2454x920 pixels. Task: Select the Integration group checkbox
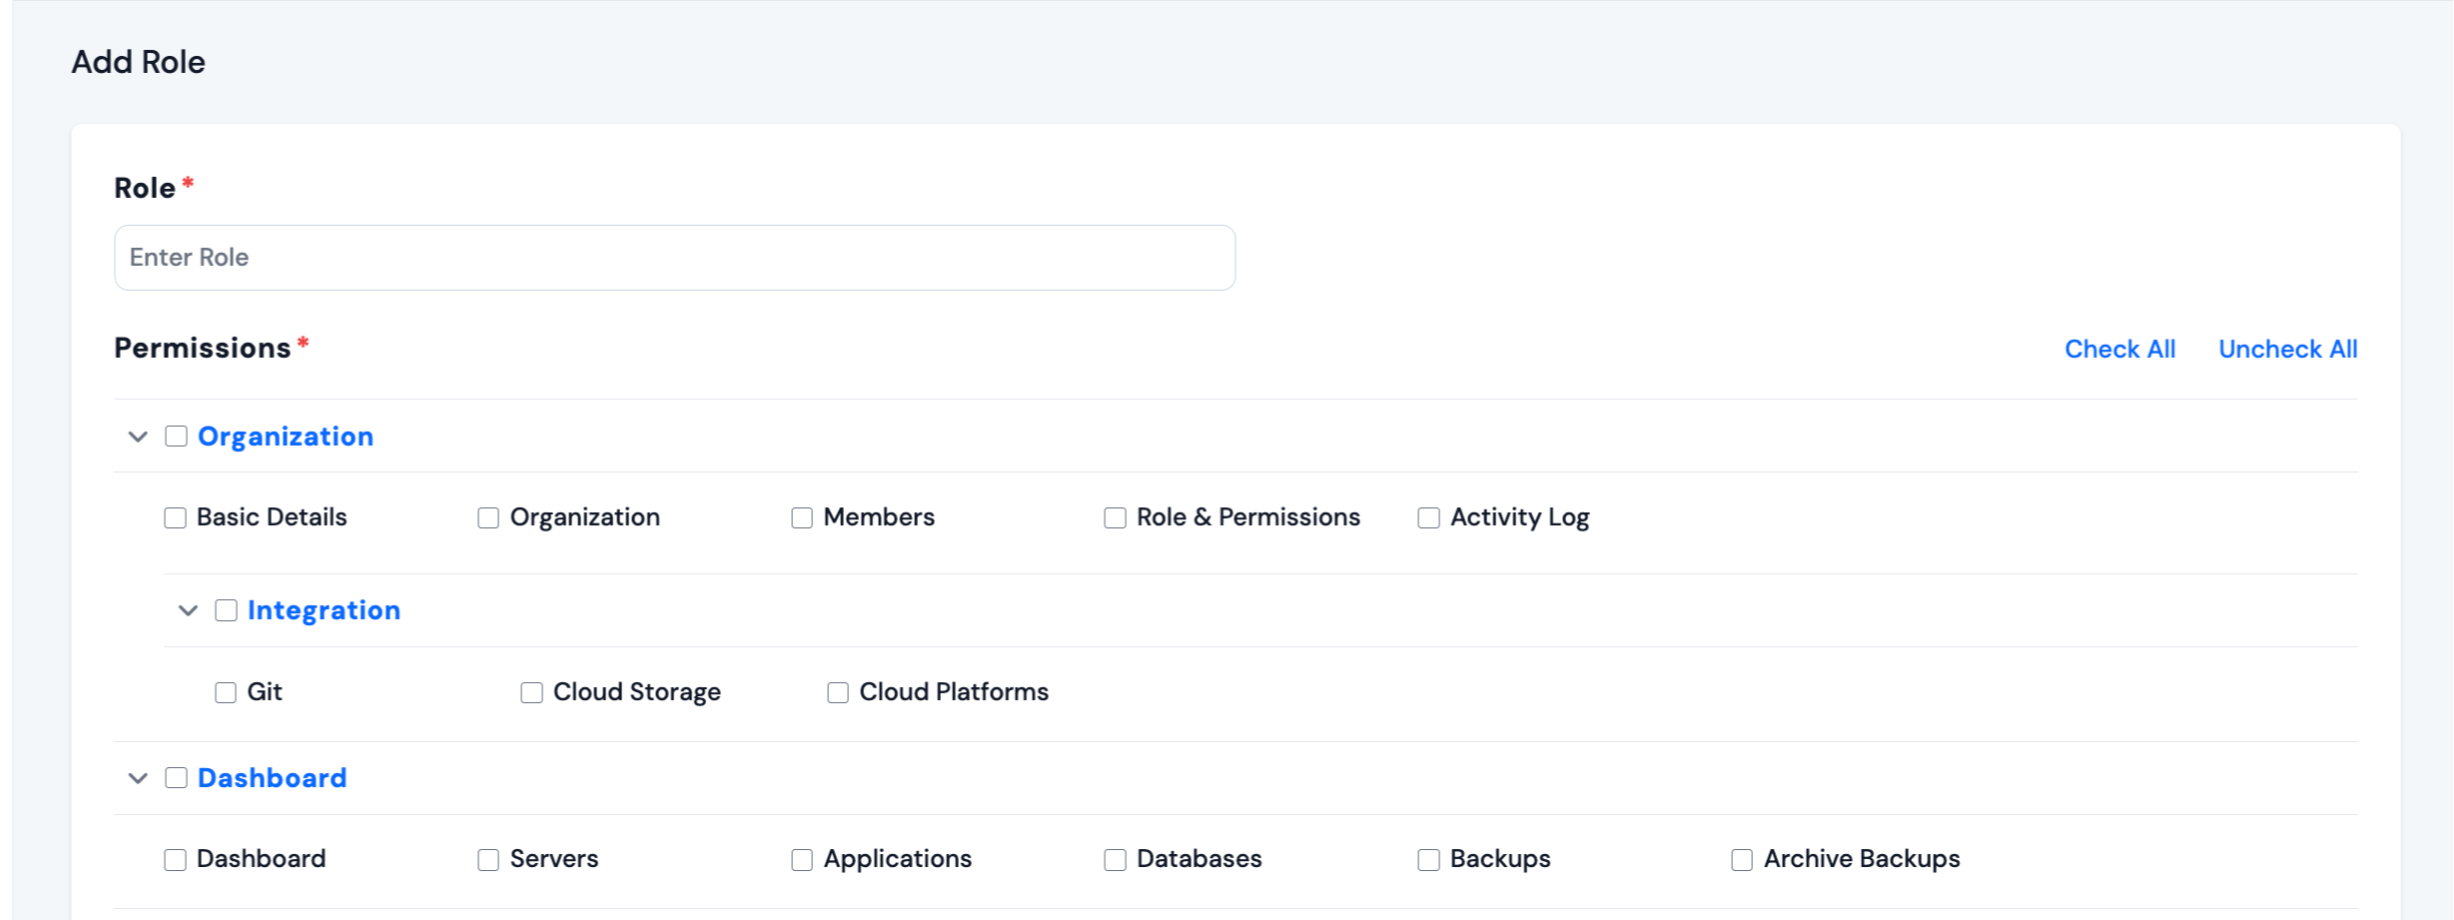pyautogui.click(x=226, y=611)
